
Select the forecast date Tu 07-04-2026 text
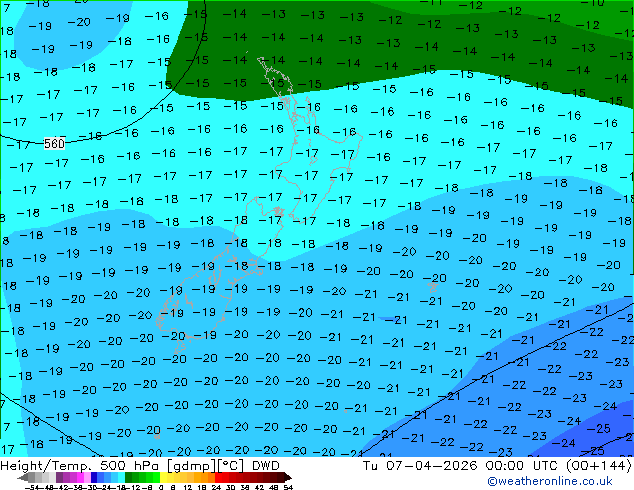click(x=420, y=466)
